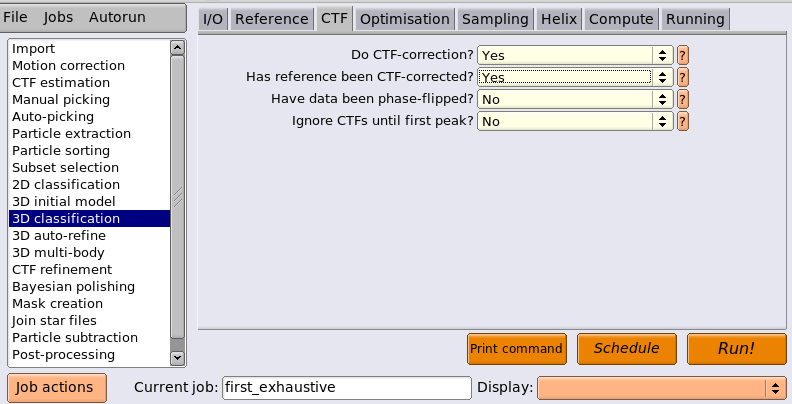Click the Run! button
The image size is (792, 404).
click(736, 348)
